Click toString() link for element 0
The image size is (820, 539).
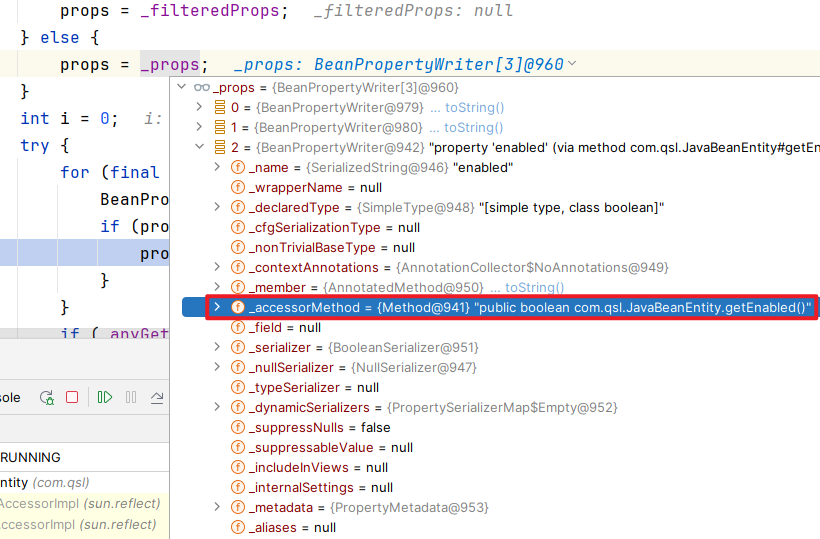tap(474, 108)
